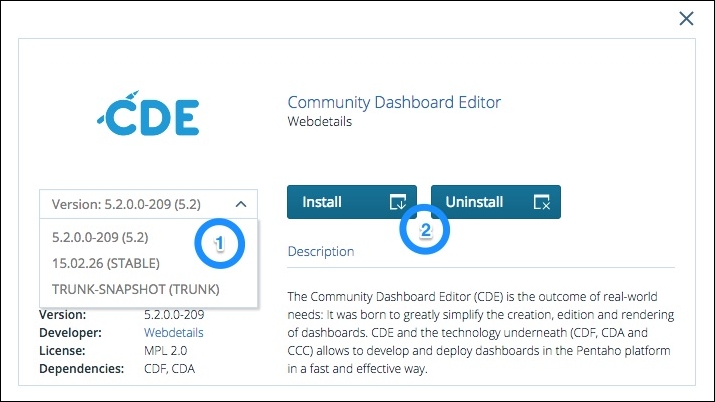Select version 5.2.0.0-209 (5.2) option
Screen dimensions: 715x402
pos(100,237)
